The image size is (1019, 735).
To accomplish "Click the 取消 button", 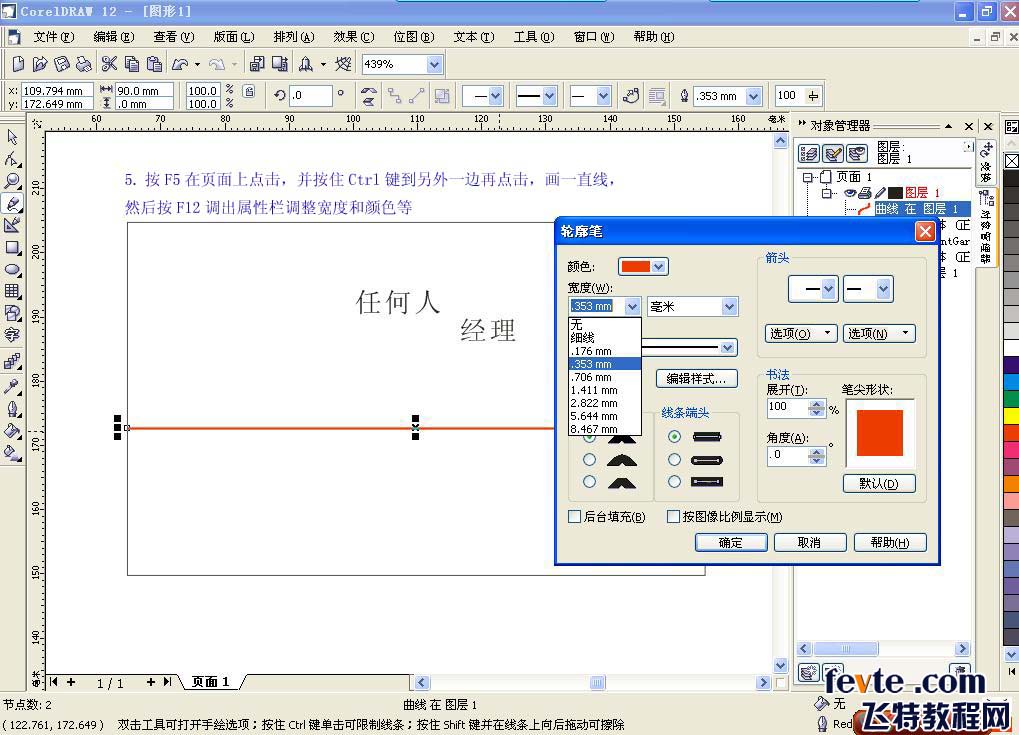I will point(810,542).
